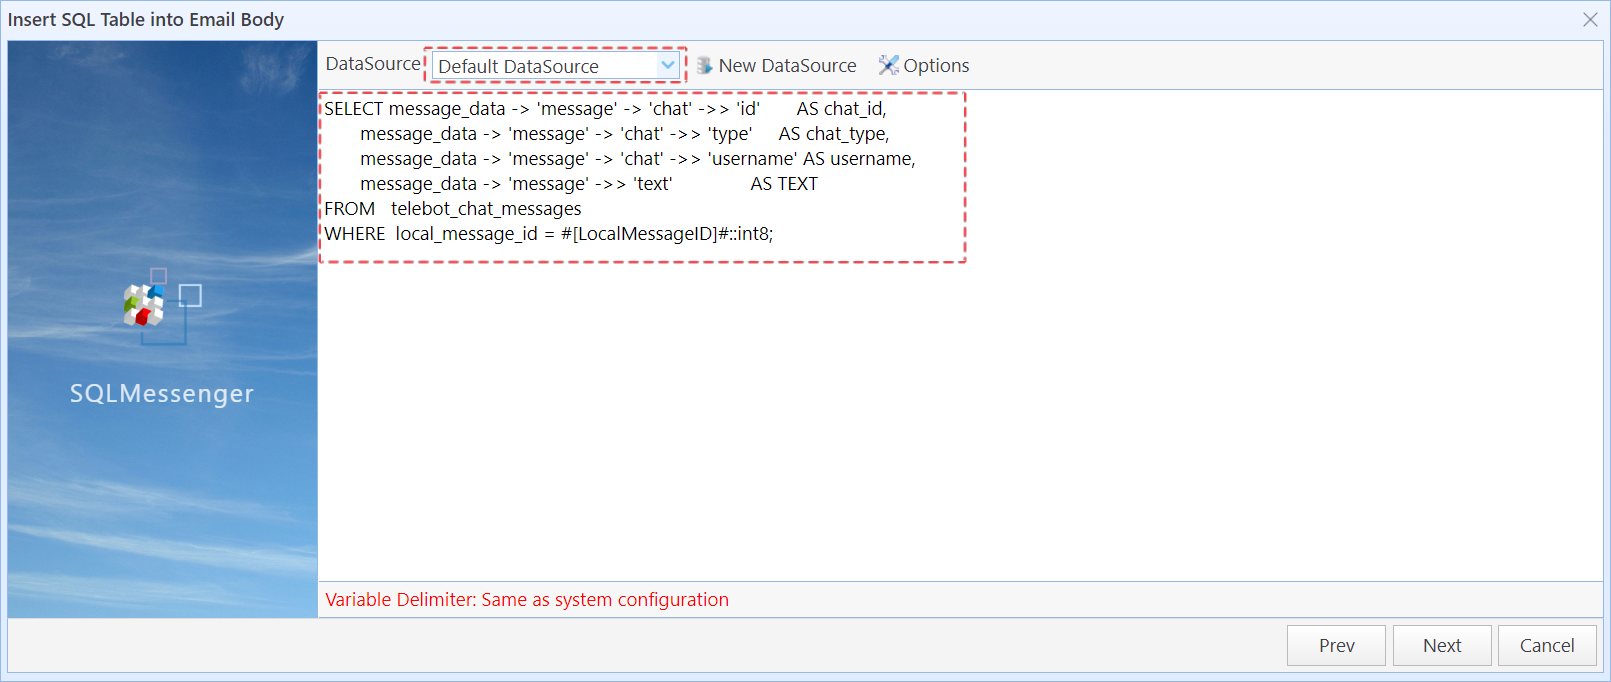Place cursor on the SELECT keyword
Viewport: 1611px width, 682px height.
tap(353, 109)
